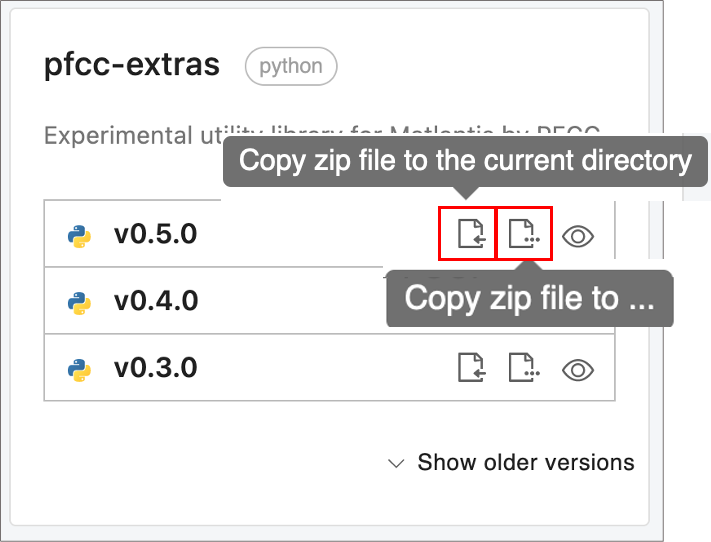
Task: Click the package description text
Action: (130, 135)
